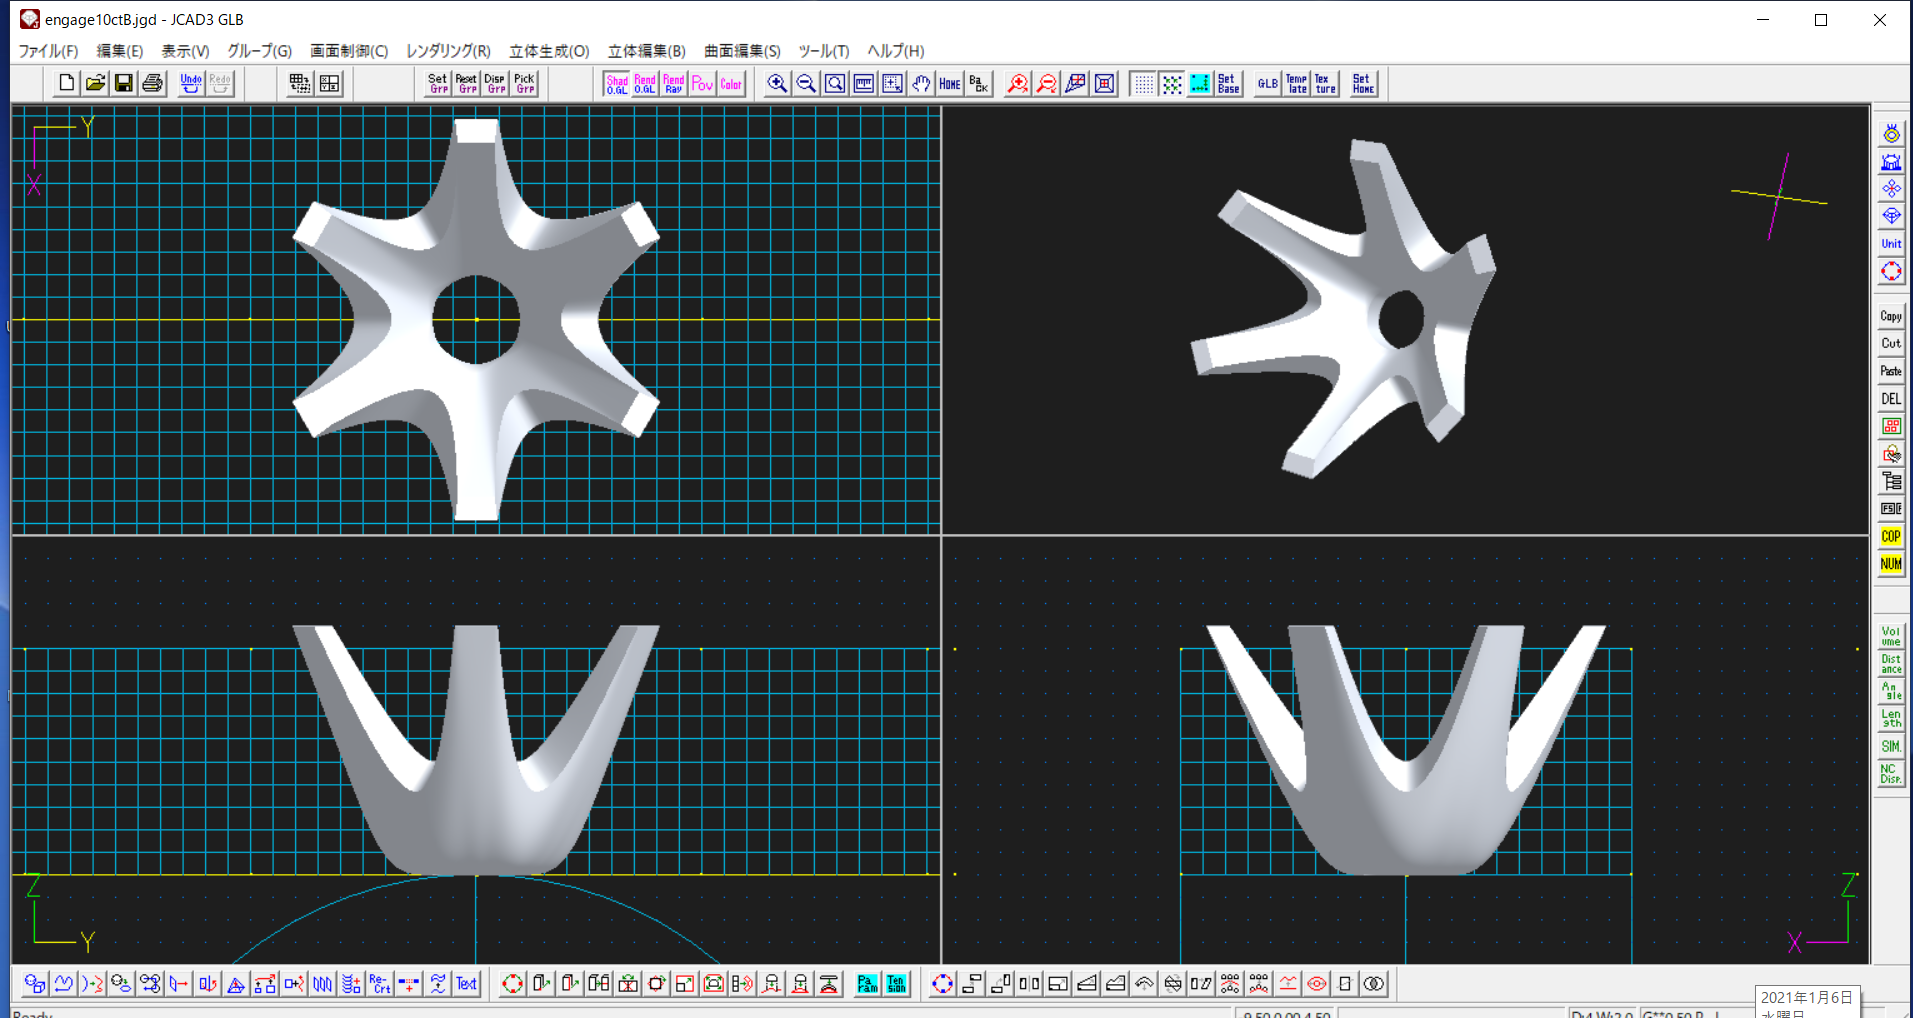This screenshot has width=1913, height=1018.
Task: Click the zoom out magnifier
Action: (x=806, y=83)
